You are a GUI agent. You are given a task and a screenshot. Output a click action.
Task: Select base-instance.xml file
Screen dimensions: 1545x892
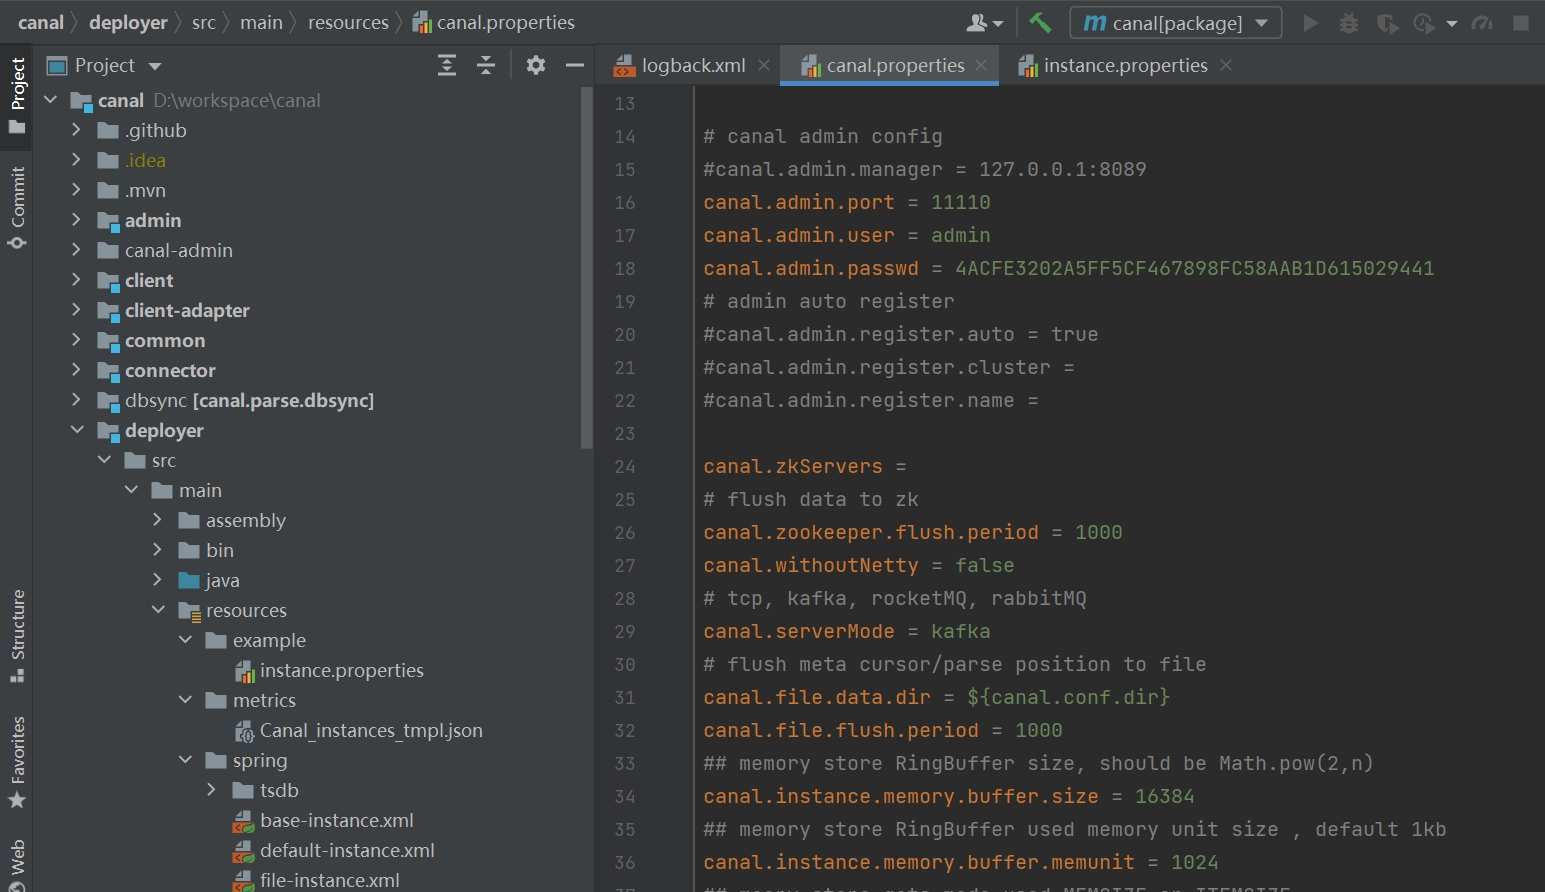[x=336, y=820]
